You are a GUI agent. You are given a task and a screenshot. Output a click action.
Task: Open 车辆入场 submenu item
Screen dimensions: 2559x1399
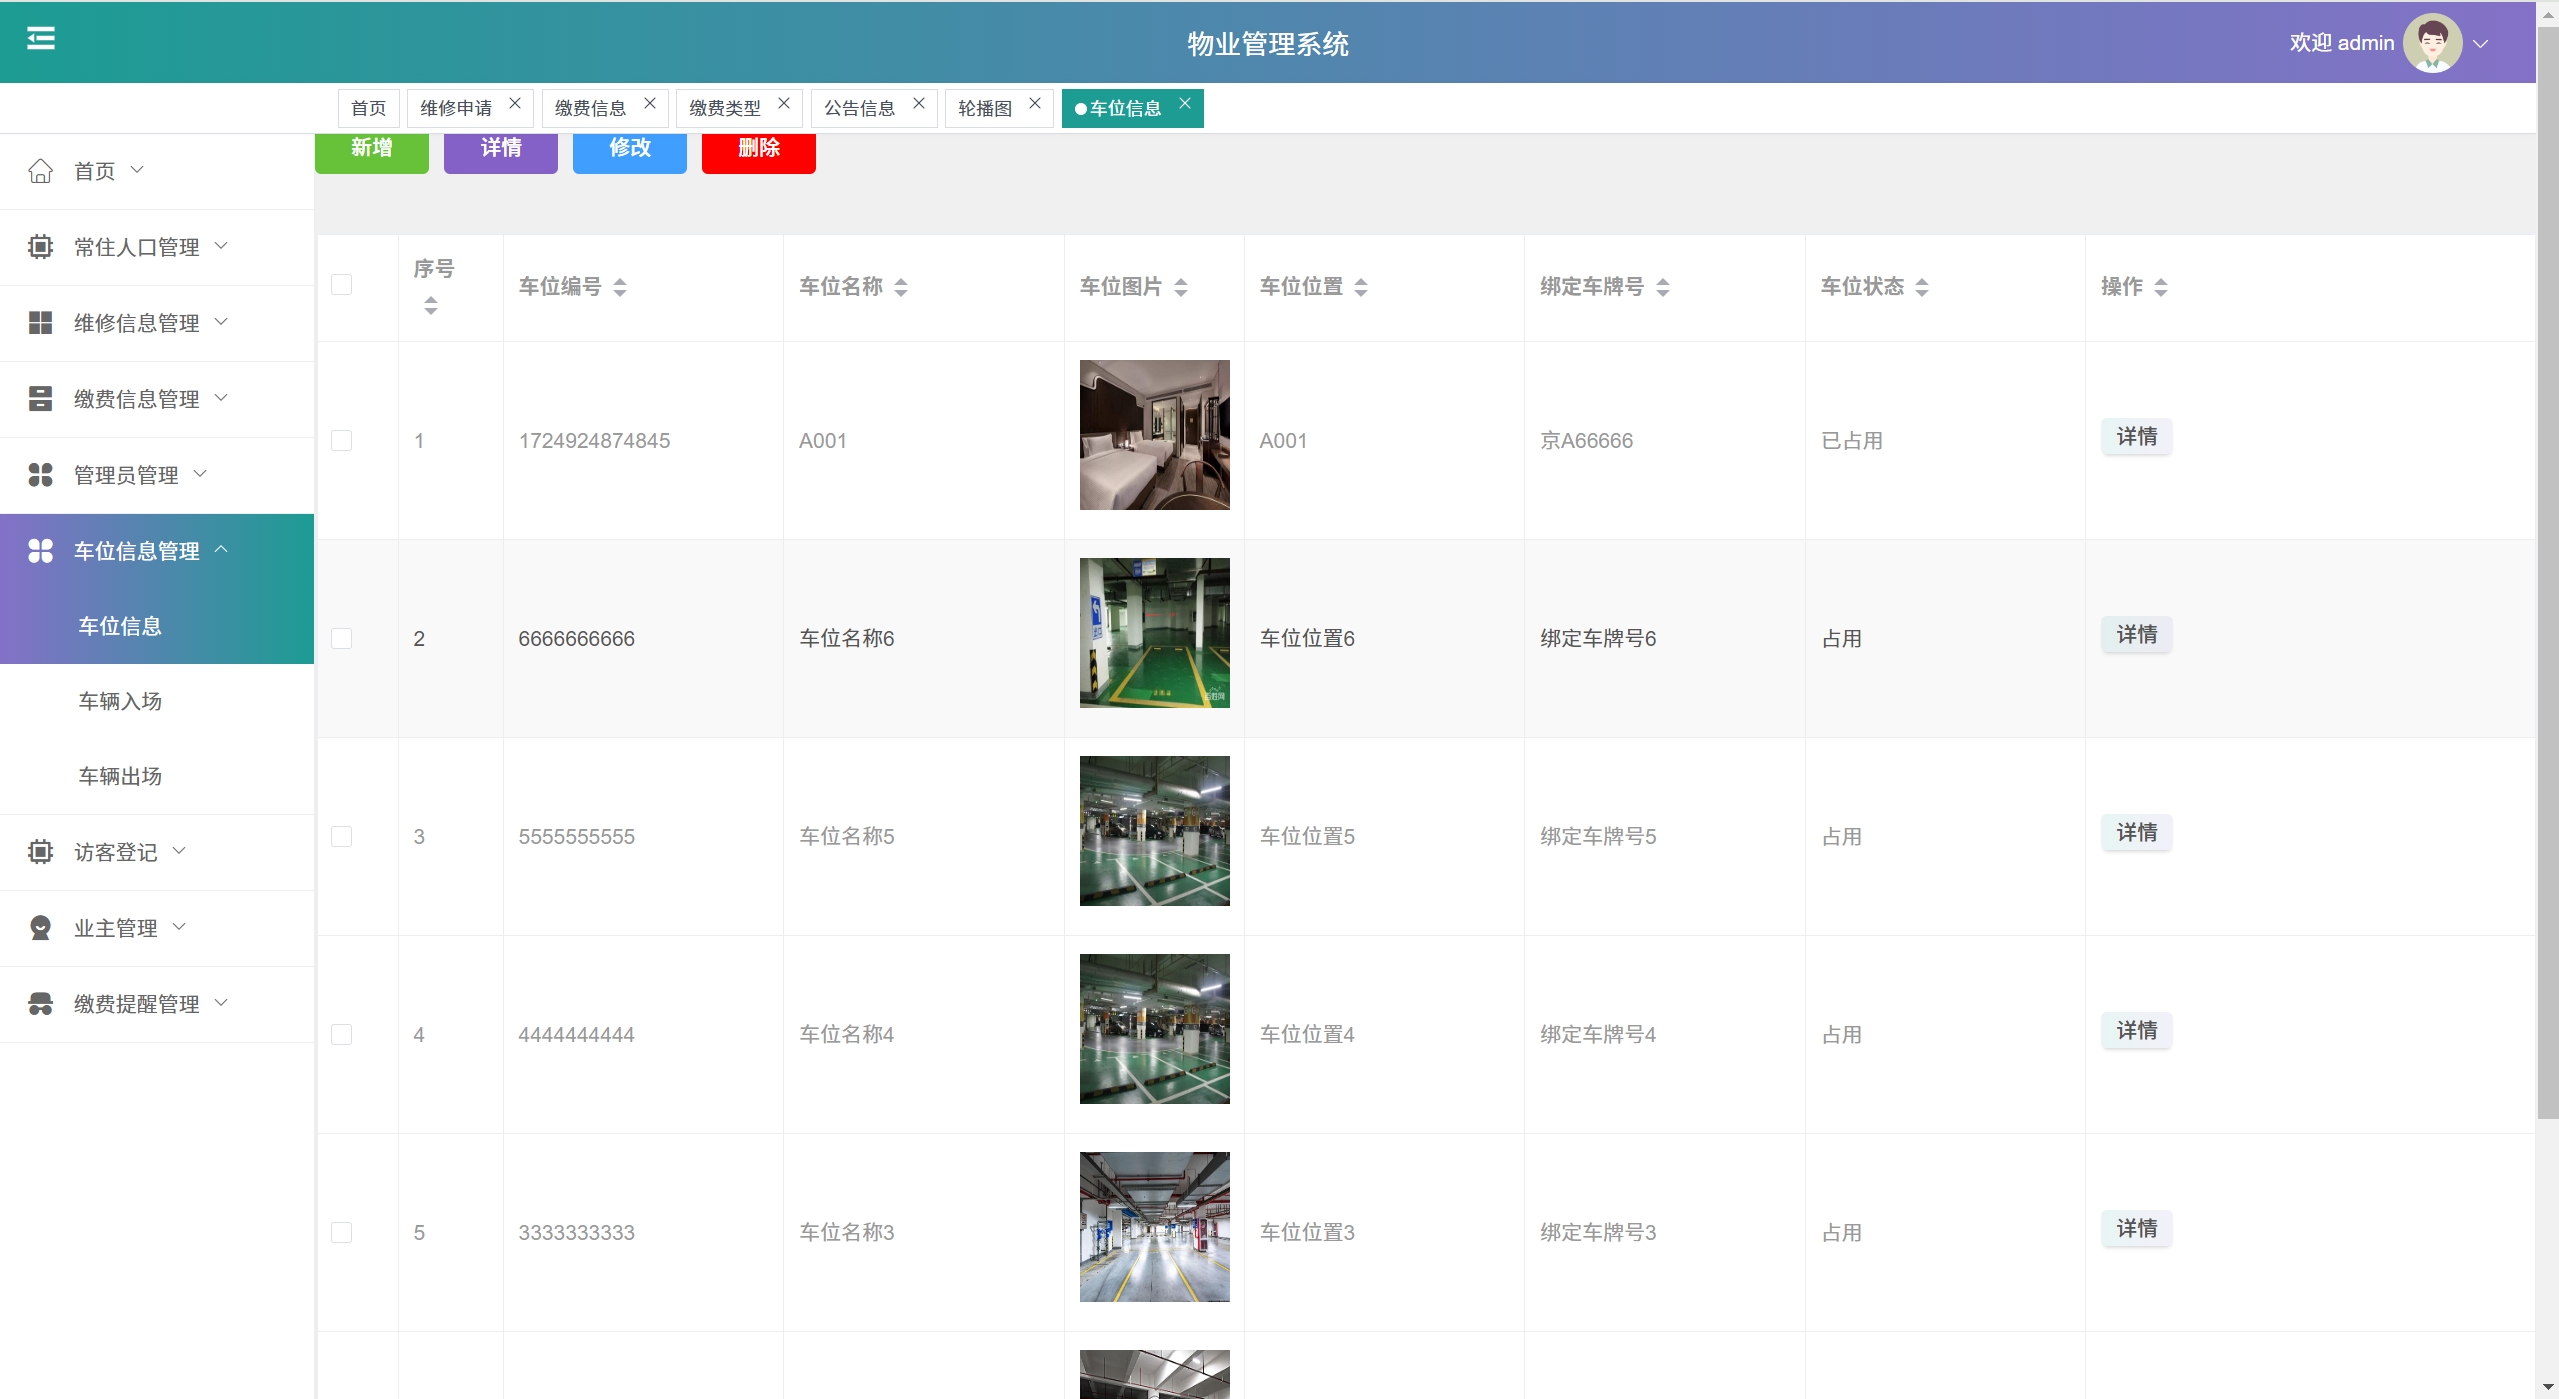[120, 701]
